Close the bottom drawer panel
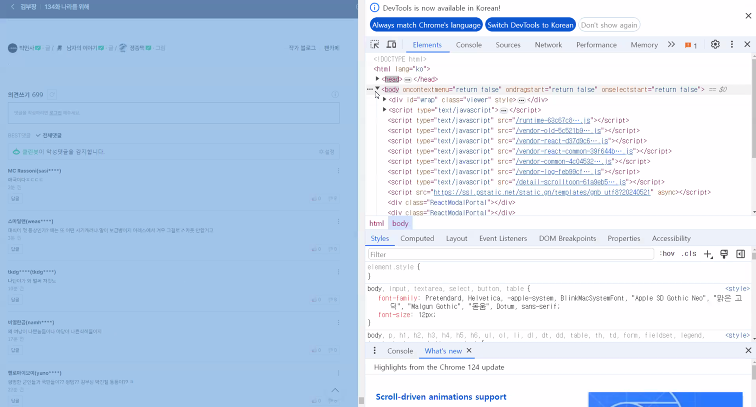This screenshot has height=407, width=756. click(748, 351)
